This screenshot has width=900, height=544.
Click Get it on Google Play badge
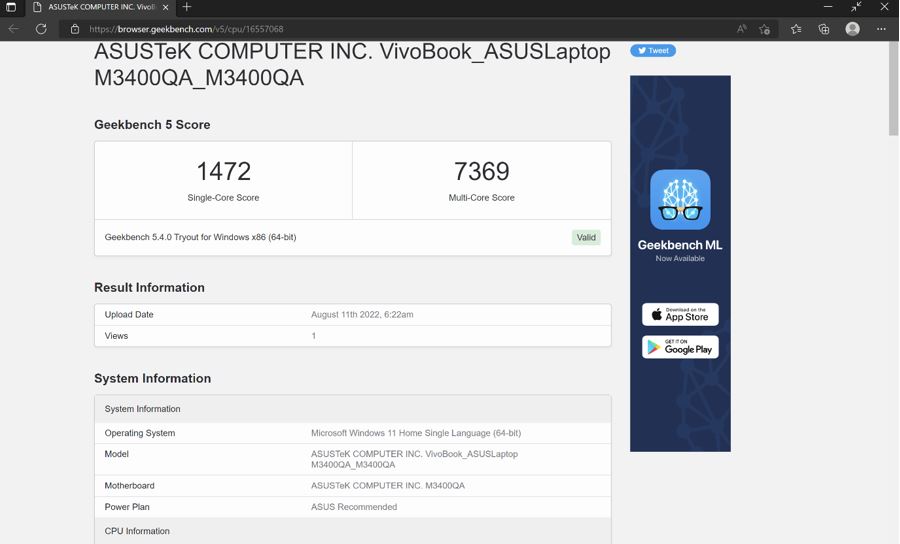(x=680, y=347)
